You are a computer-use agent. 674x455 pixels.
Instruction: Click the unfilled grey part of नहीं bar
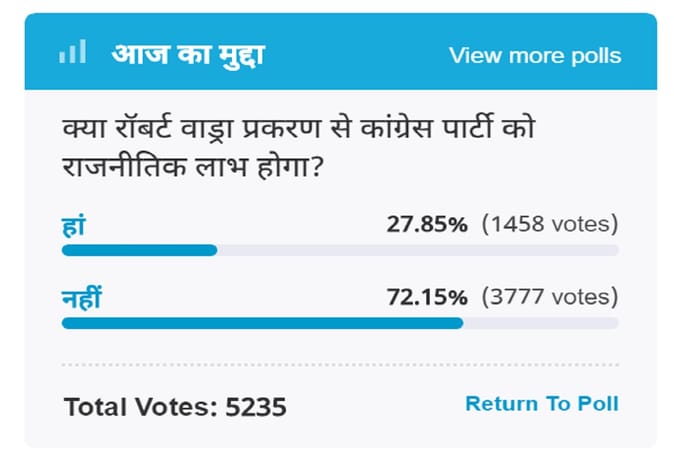(540, 323)
